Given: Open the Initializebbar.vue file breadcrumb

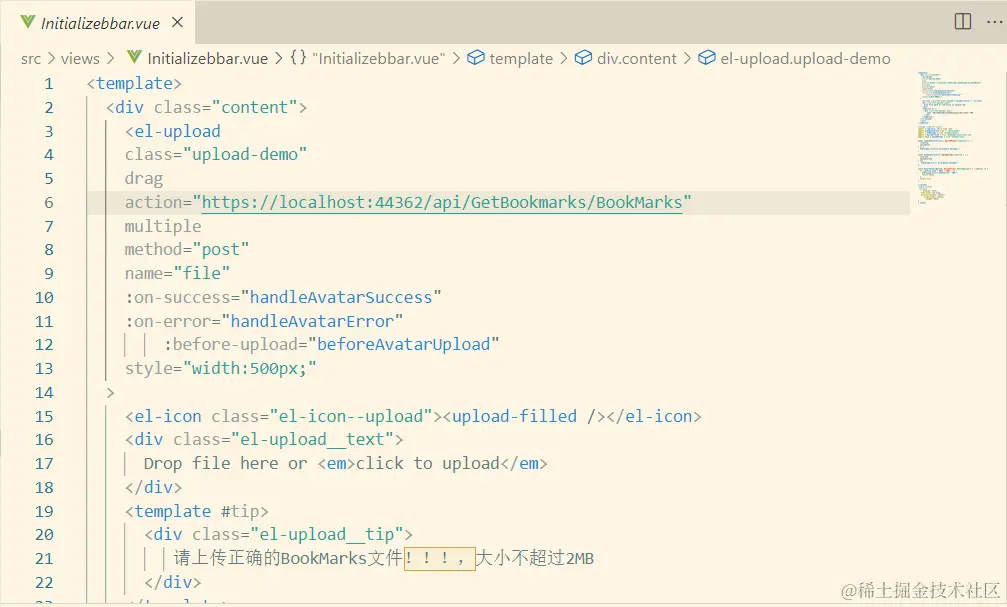Looking at the screenshot, I should coord(207,58).
